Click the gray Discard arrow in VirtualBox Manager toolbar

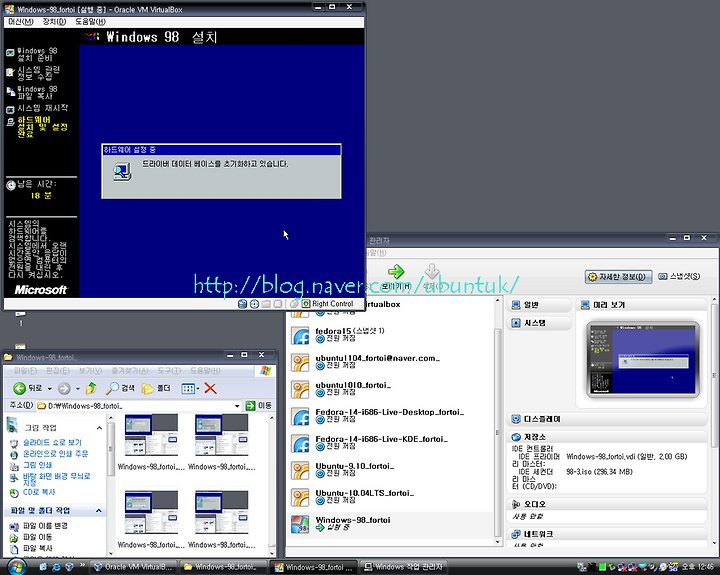coord(432,271)
